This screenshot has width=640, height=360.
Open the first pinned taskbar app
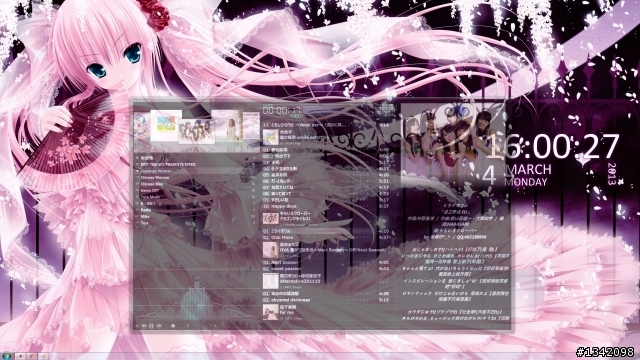20,356
